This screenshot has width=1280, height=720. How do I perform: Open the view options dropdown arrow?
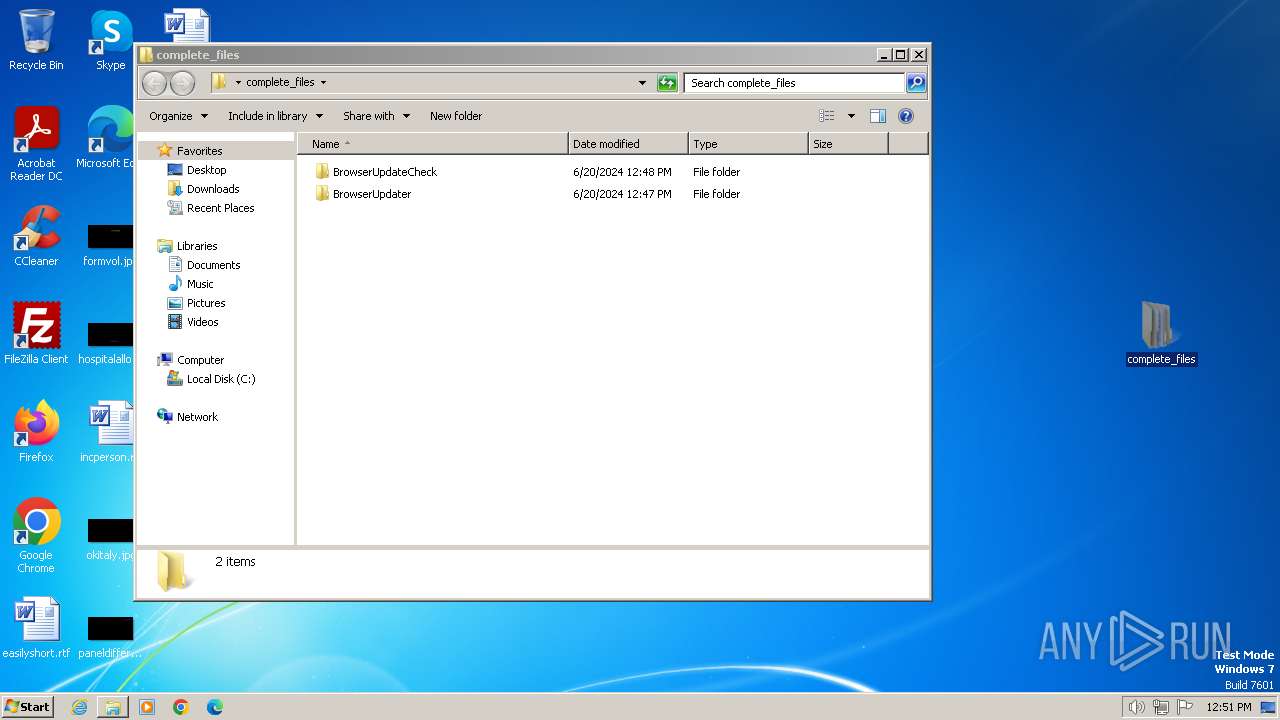tap(851, 116)
